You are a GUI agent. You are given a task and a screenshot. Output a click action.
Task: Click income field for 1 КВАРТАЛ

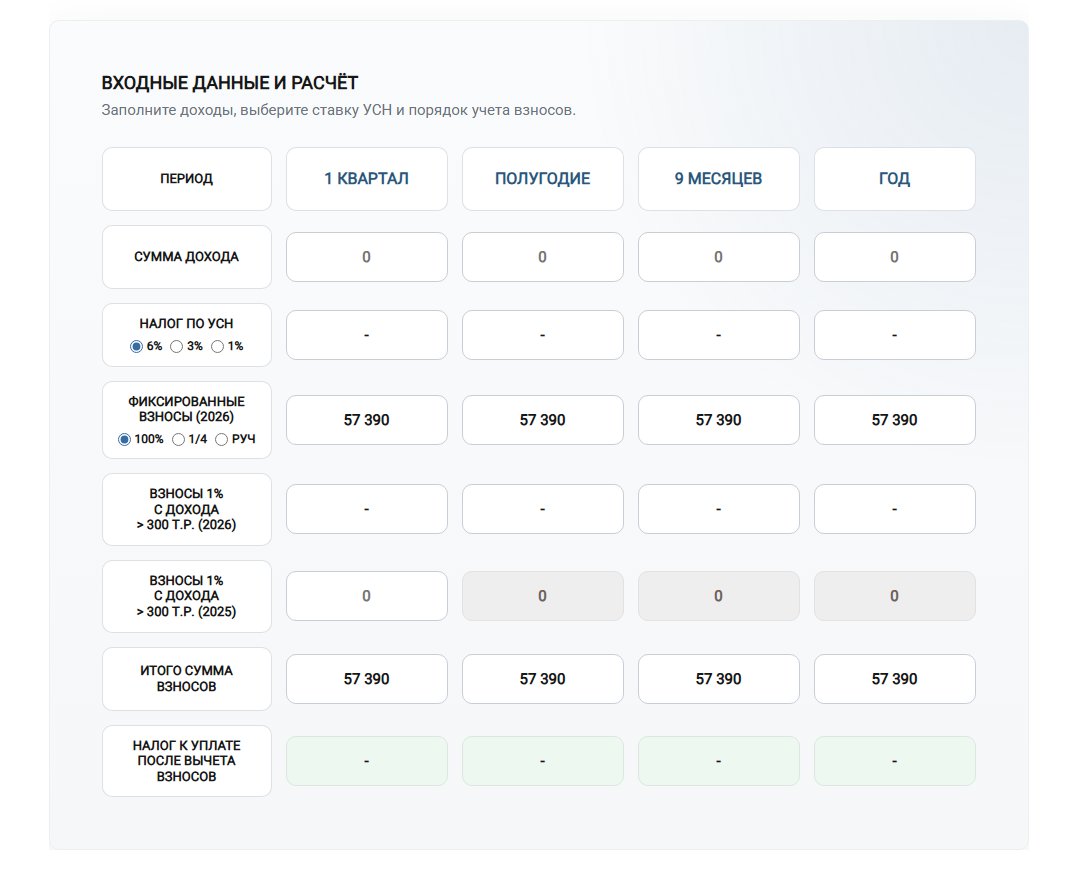point(366,257)
